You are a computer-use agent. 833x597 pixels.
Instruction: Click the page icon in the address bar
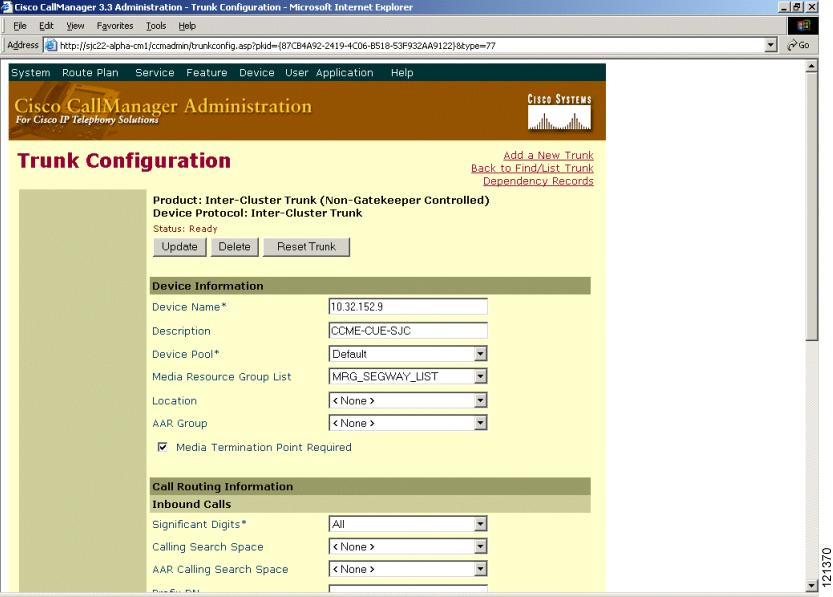(51, 46)
